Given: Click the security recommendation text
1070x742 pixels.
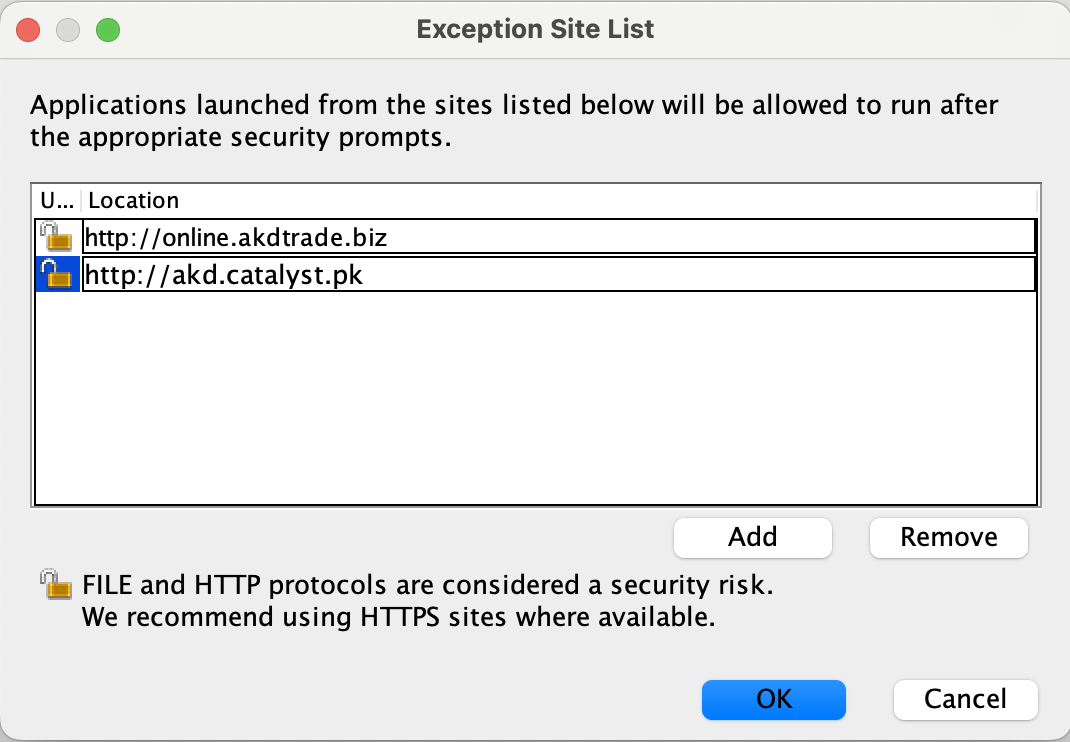Looking at the screenshot, I should tap(400, 600).
